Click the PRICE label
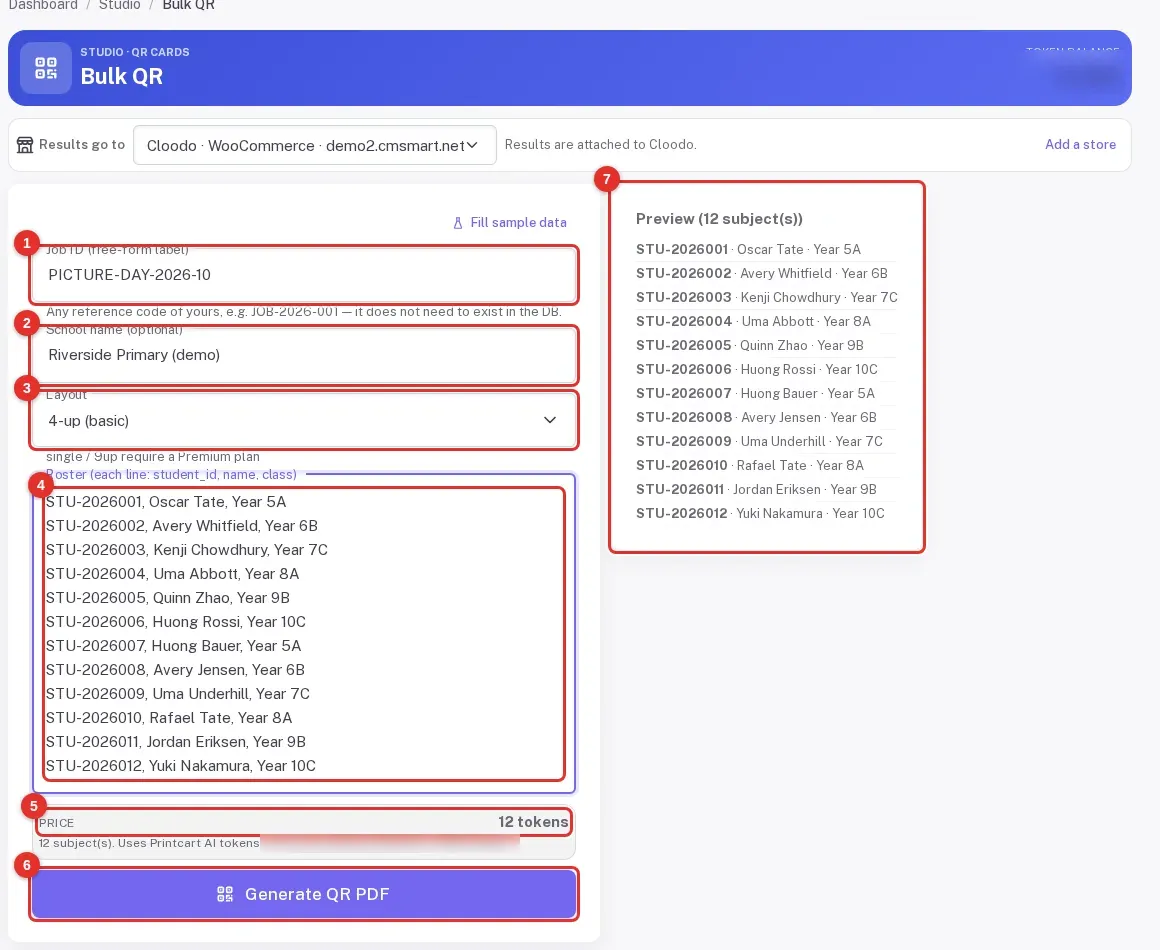 [x=56, y=823]
